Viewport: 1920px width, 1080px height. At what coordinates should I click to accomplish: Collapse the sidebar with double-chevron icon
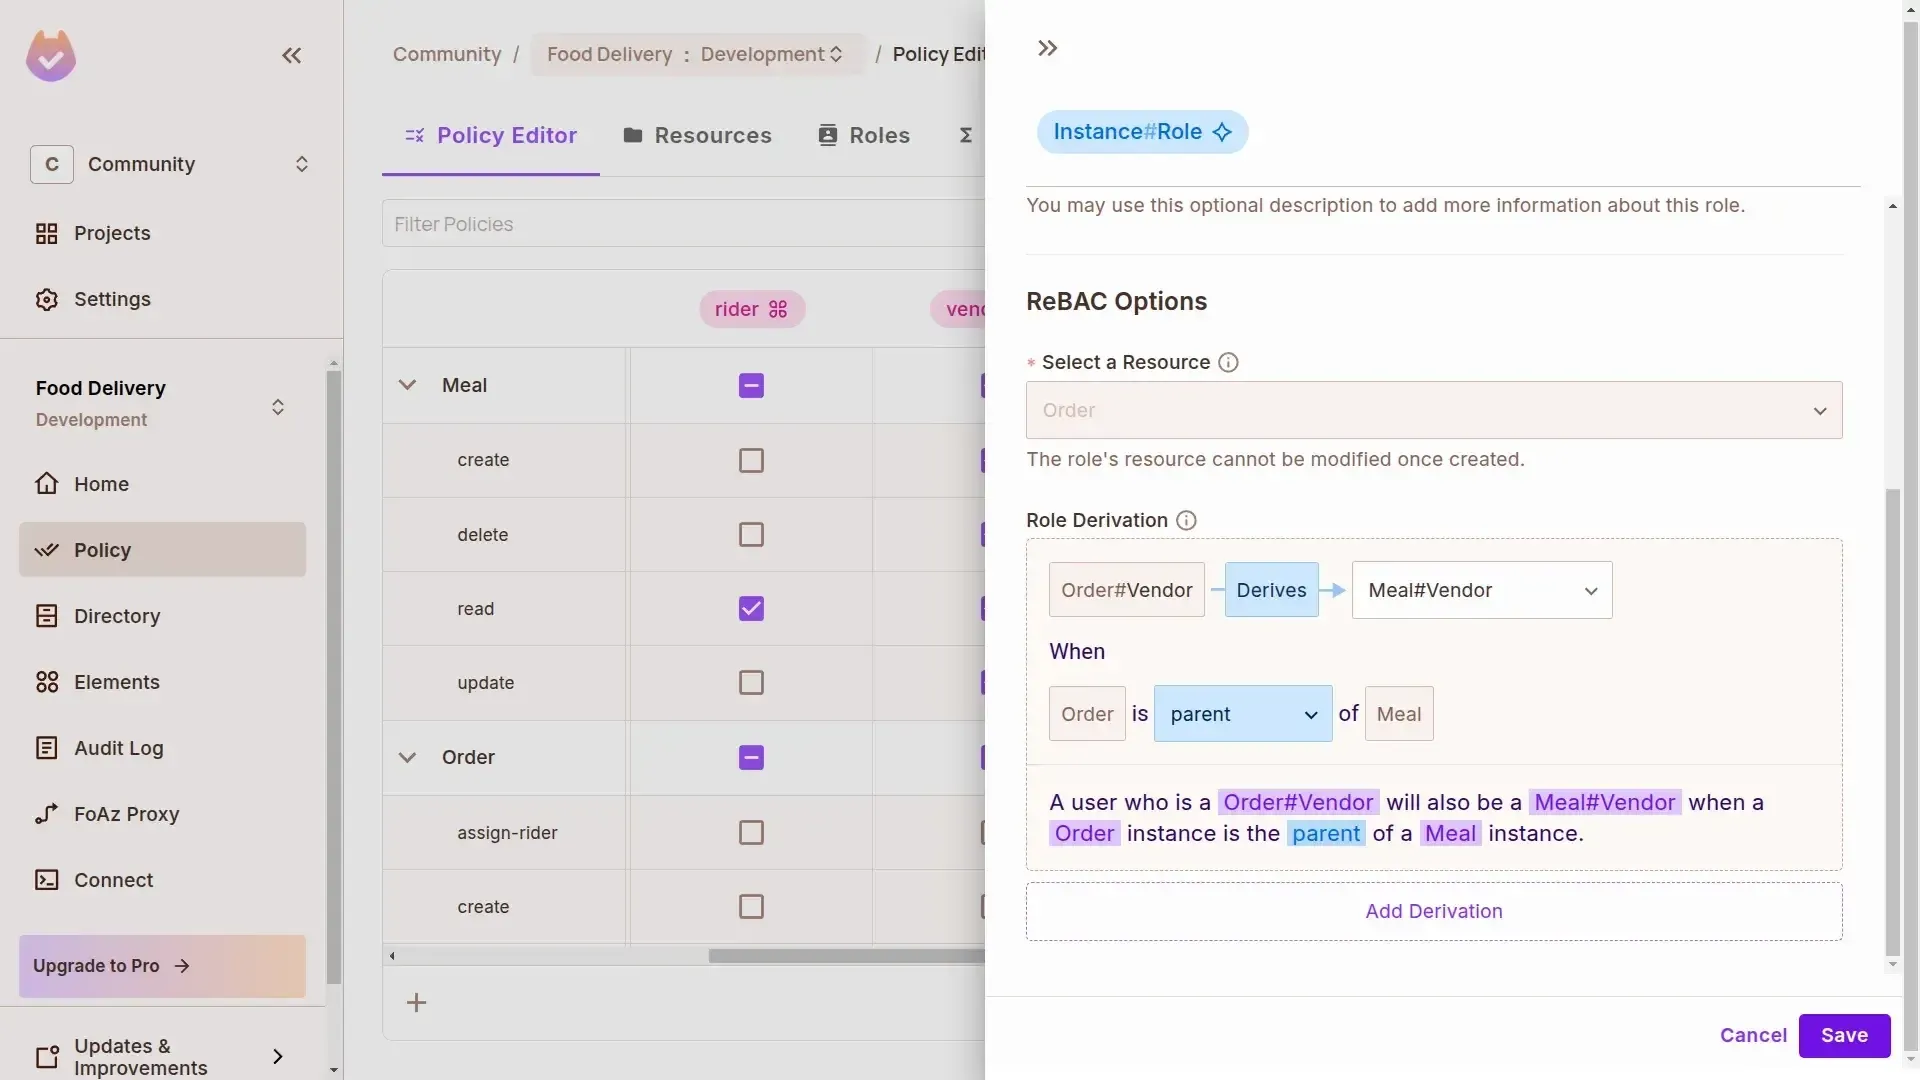pyautogui.click(x=291, y=56)
